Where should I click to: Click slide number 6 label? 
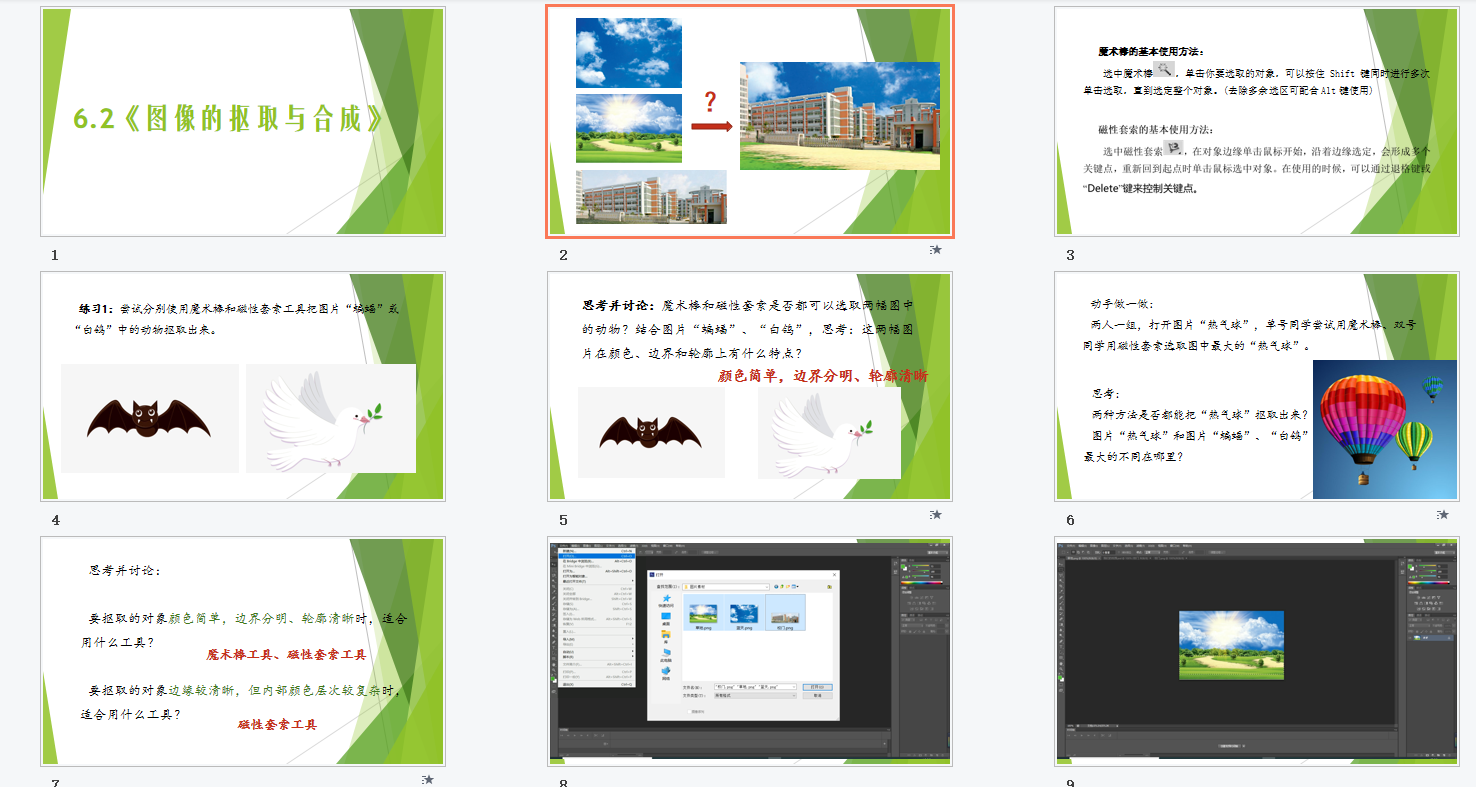(1070, 520)
